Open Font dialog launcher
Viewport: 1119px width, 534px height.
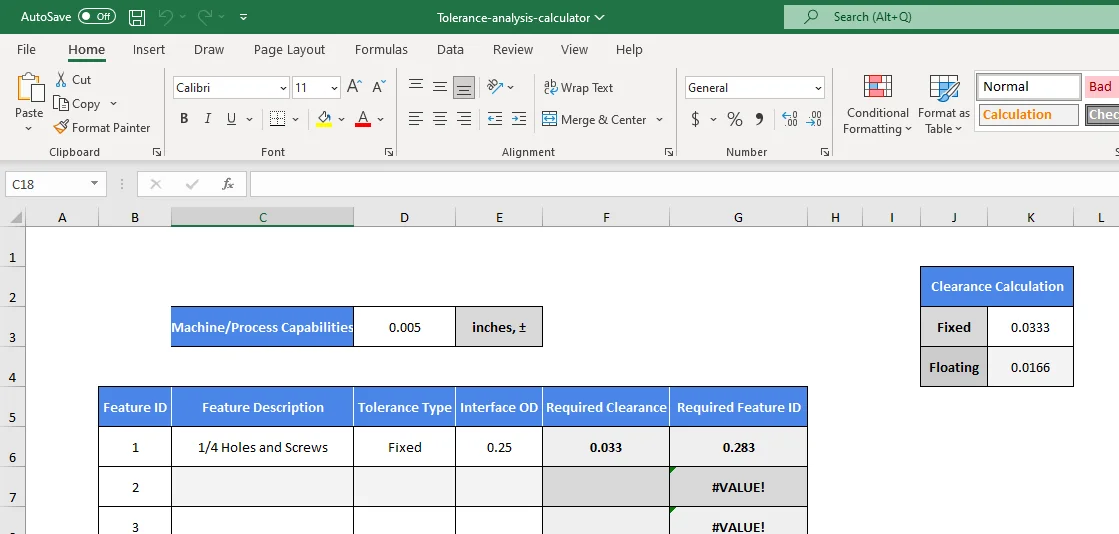(x=389, y=152)
